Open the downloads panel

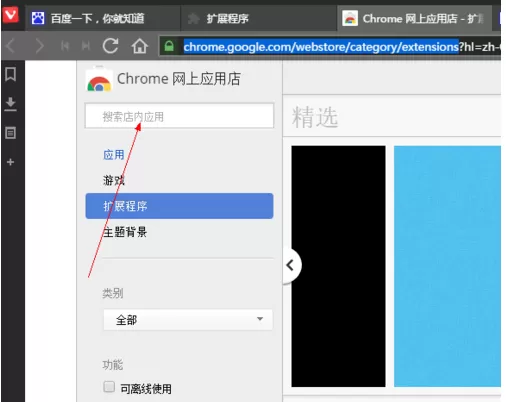tap(10, 104)
